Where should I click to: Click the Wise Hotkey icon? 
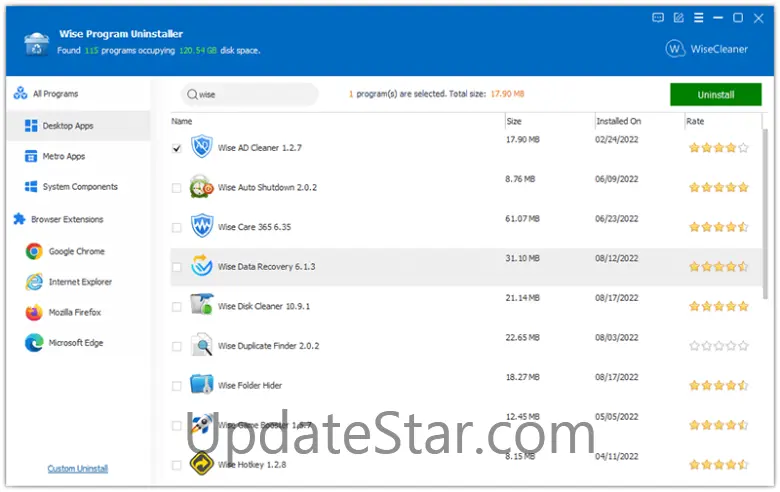tap(201, 464)
